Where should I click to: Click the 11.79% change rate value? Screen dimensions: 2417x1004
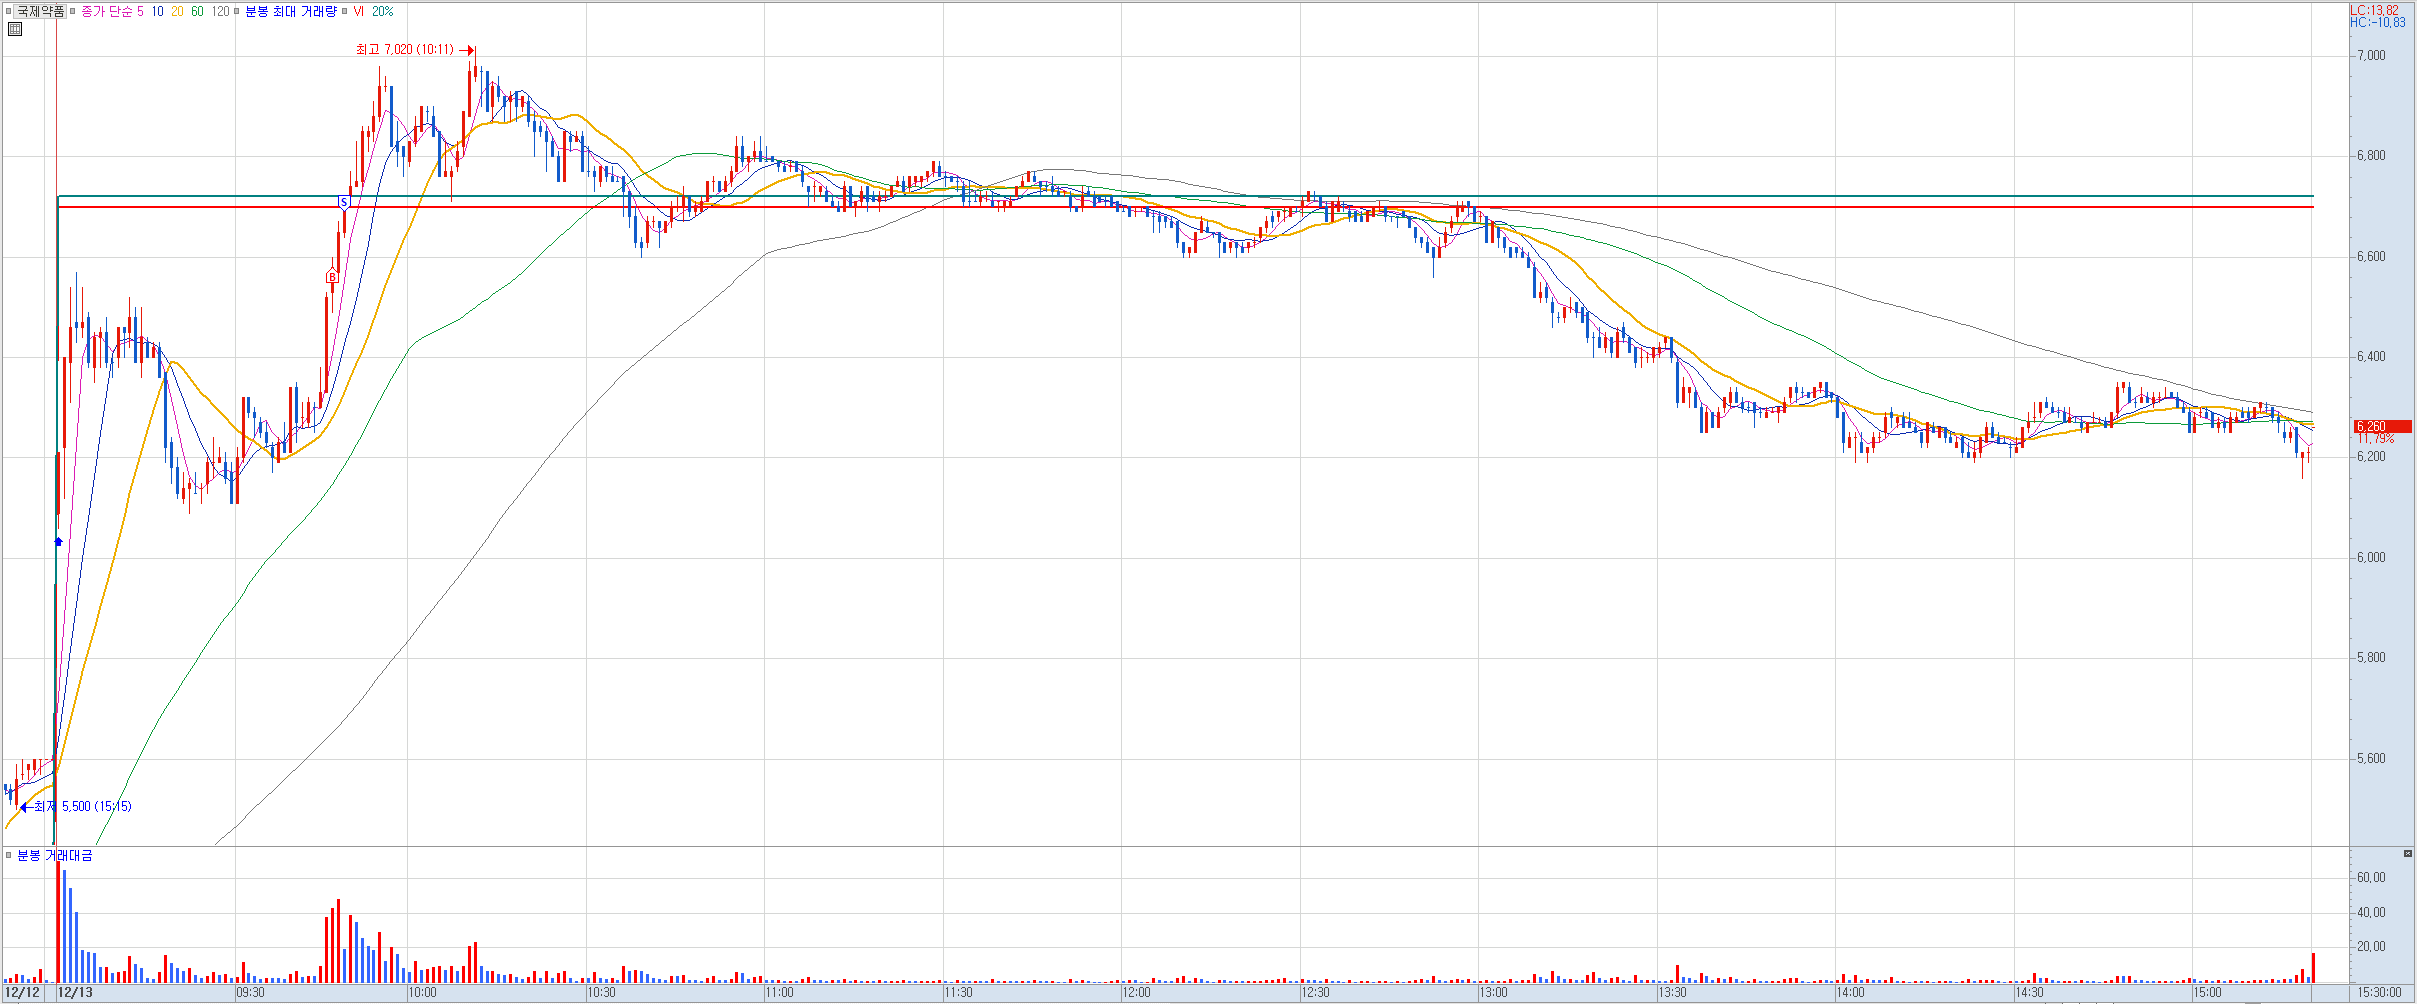2376,439
